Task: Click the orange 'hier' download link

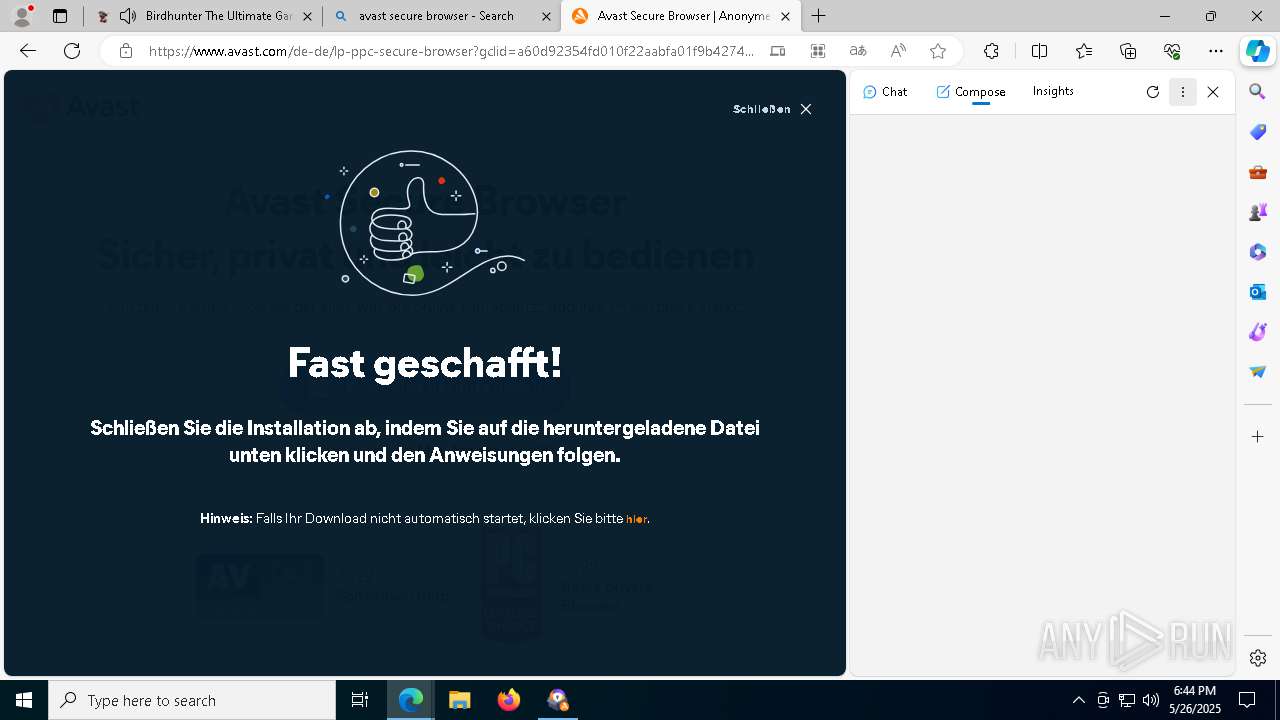Action: tap(636, 519)
